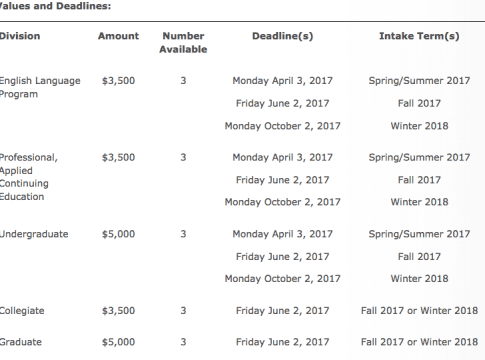Click Winter 2018 term in Professional row
The image size is (485, 360).
pyautogui.click(x=419, y=202)
